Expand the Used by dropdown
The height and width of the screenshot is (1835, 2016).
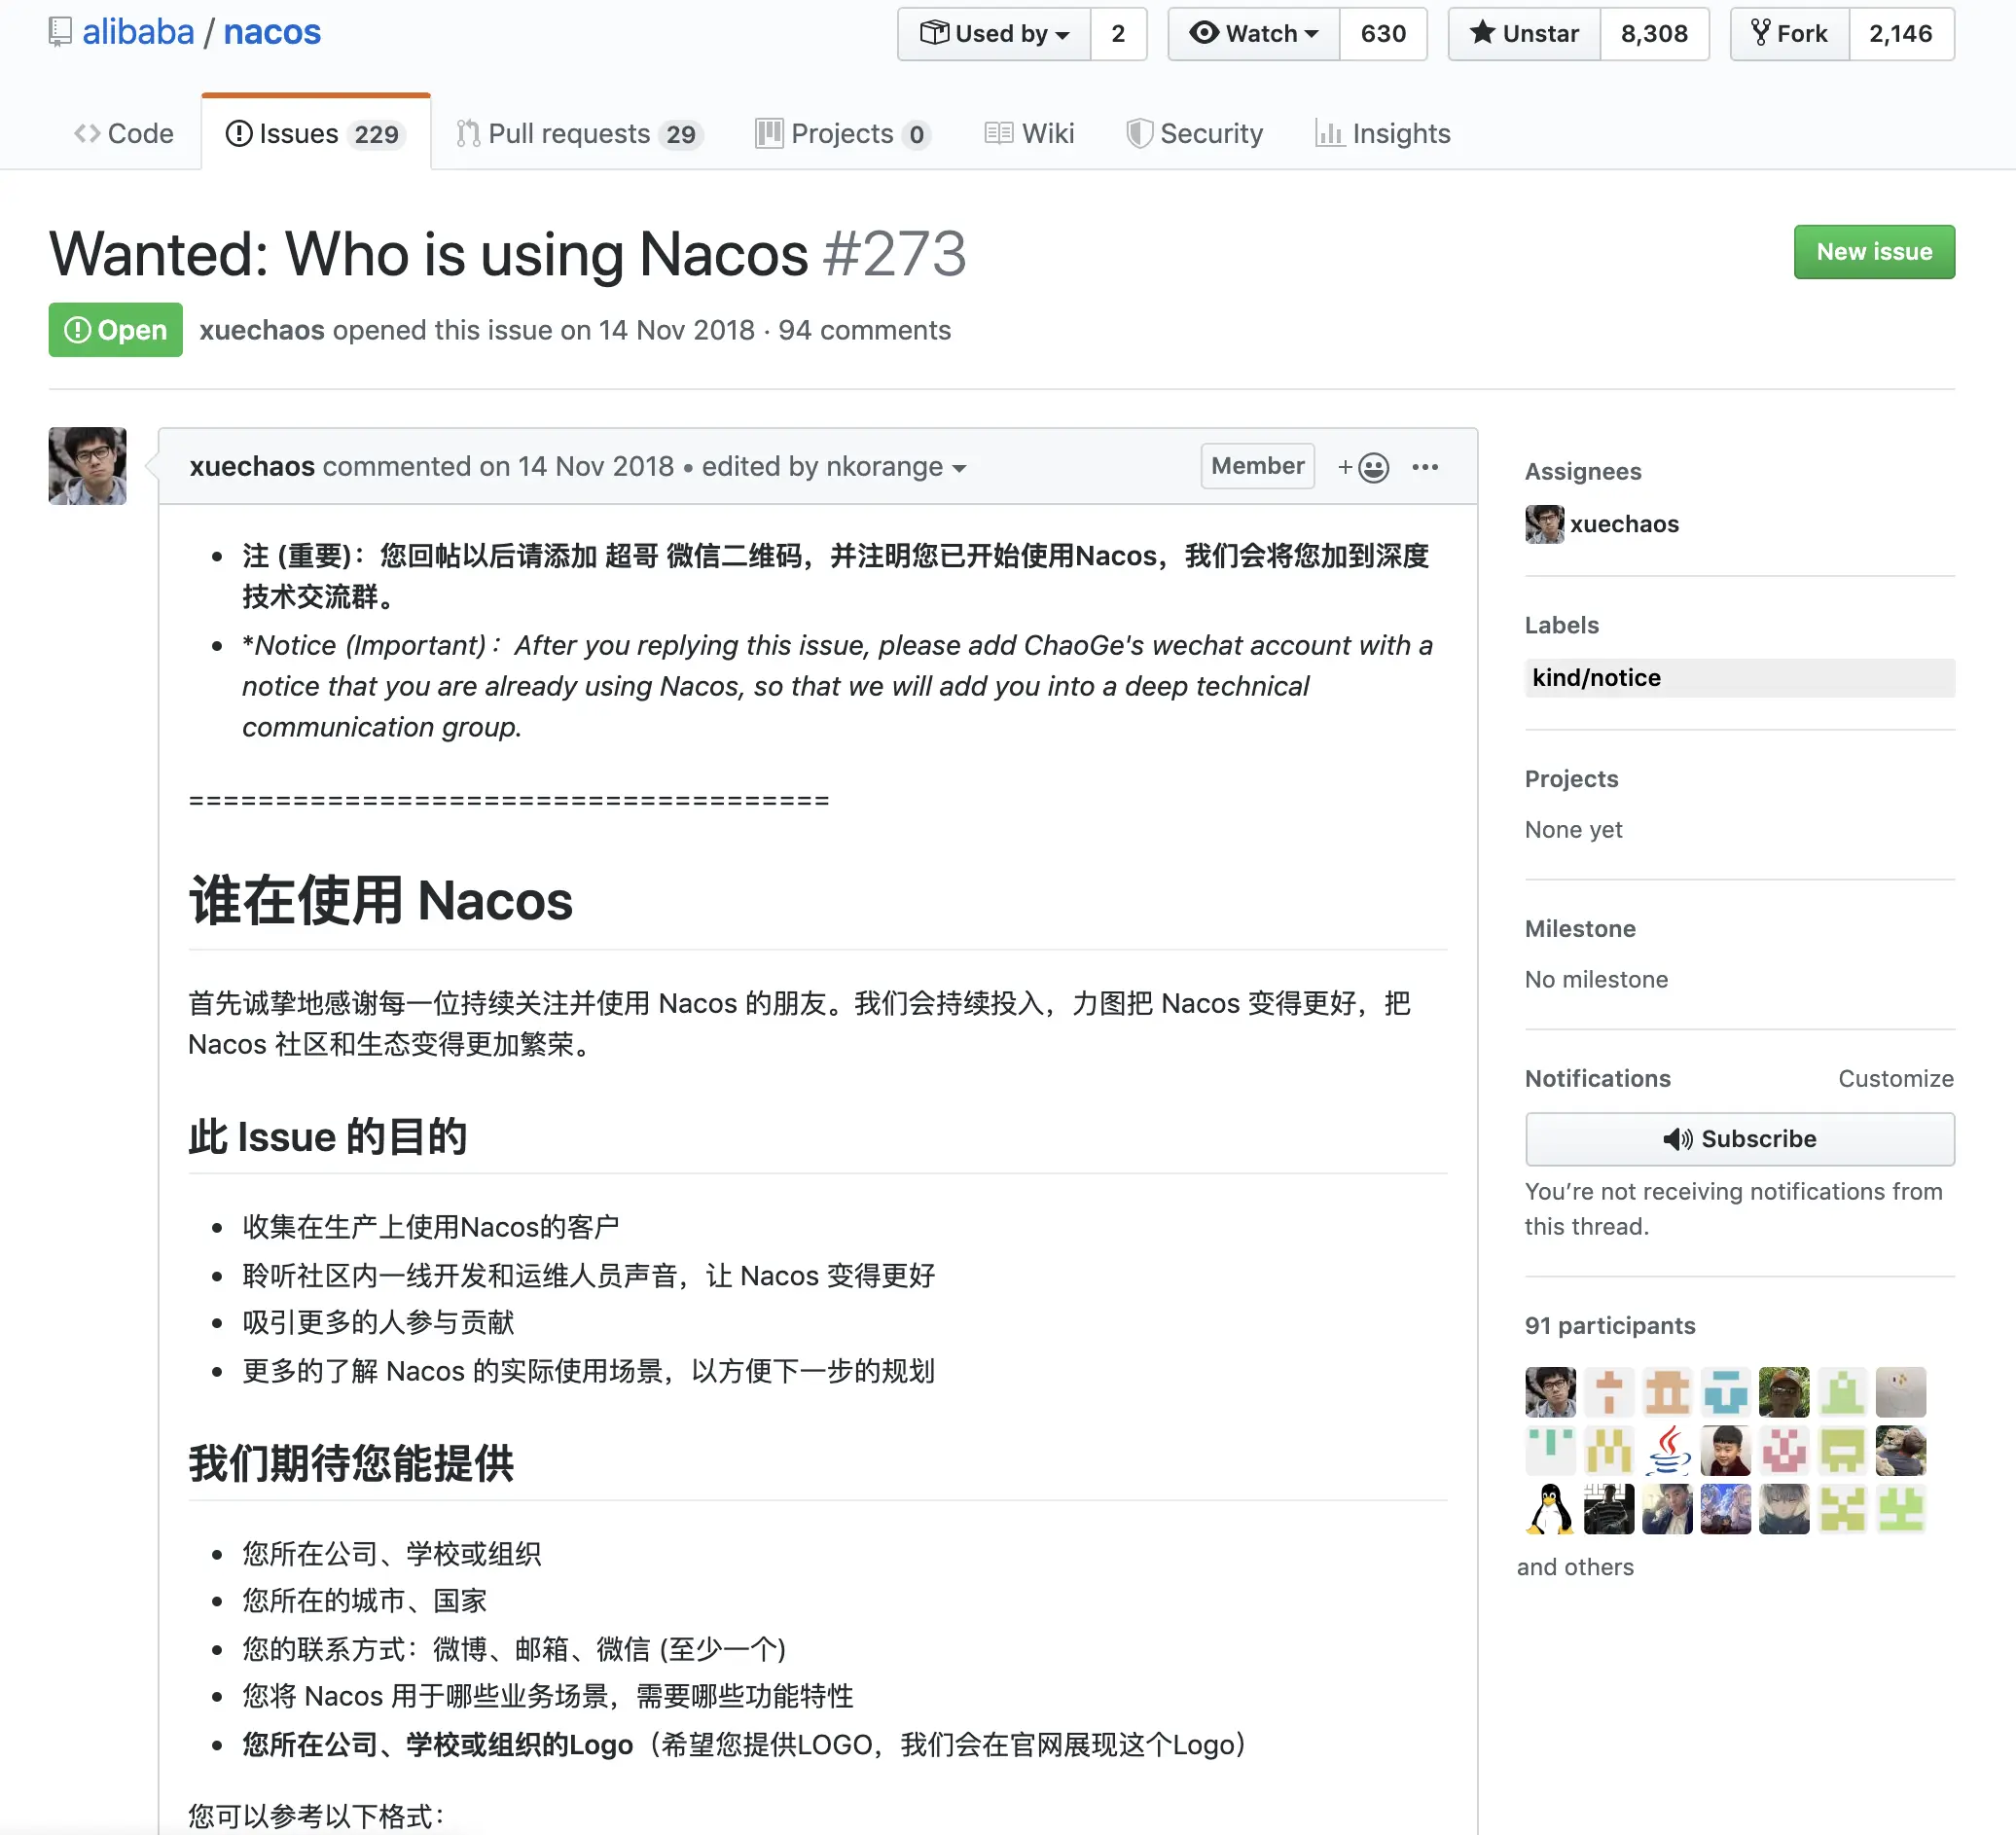(x=994, y=34)
